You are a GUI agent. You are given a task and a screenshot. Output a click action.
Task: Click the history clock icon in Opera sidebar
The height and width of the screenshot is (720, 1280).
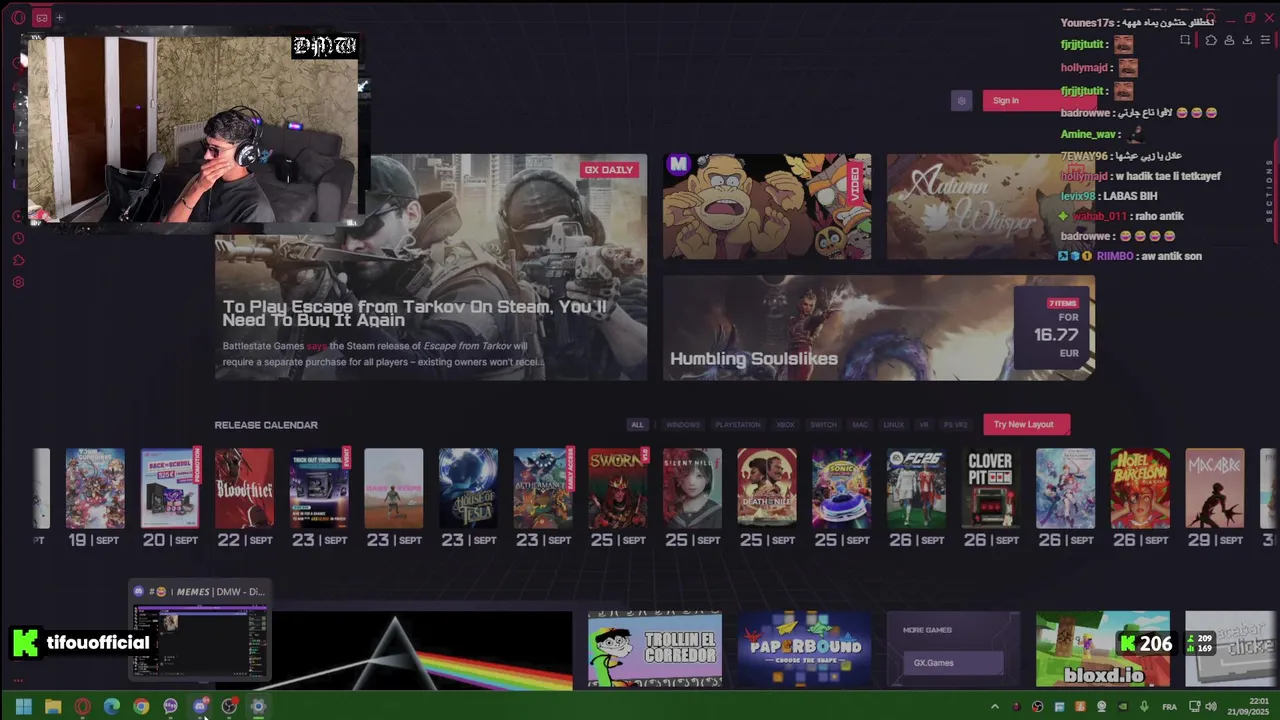[x=18, y=238]
